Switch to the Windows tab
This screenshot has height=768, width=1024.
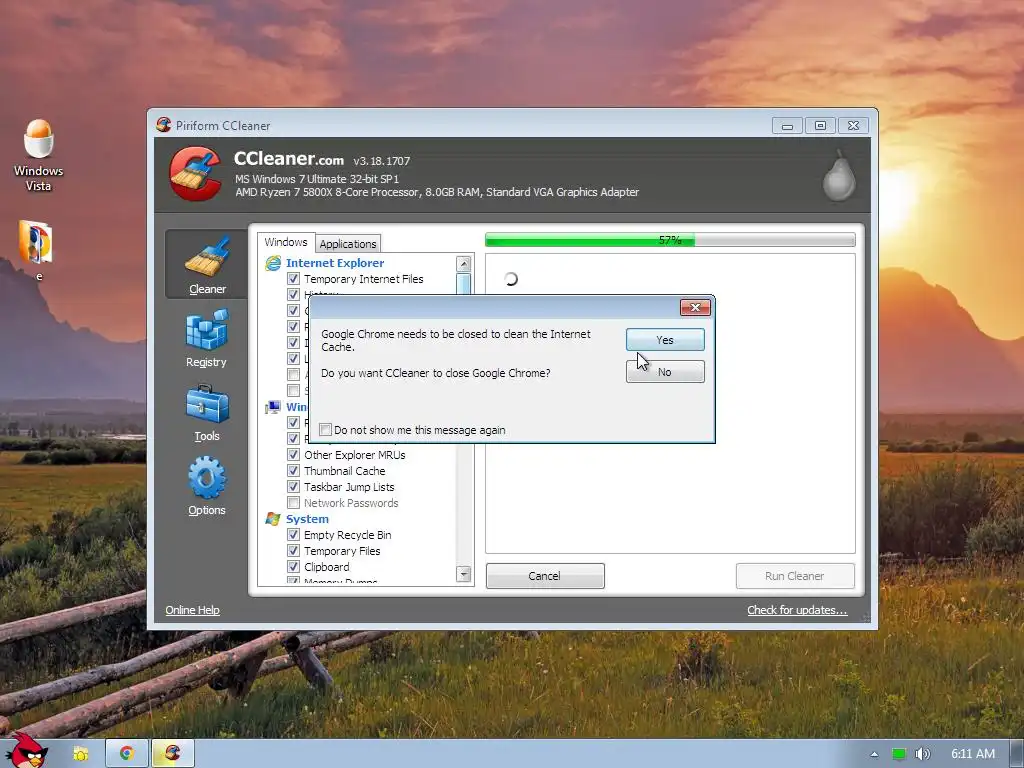tap(285, 242)
